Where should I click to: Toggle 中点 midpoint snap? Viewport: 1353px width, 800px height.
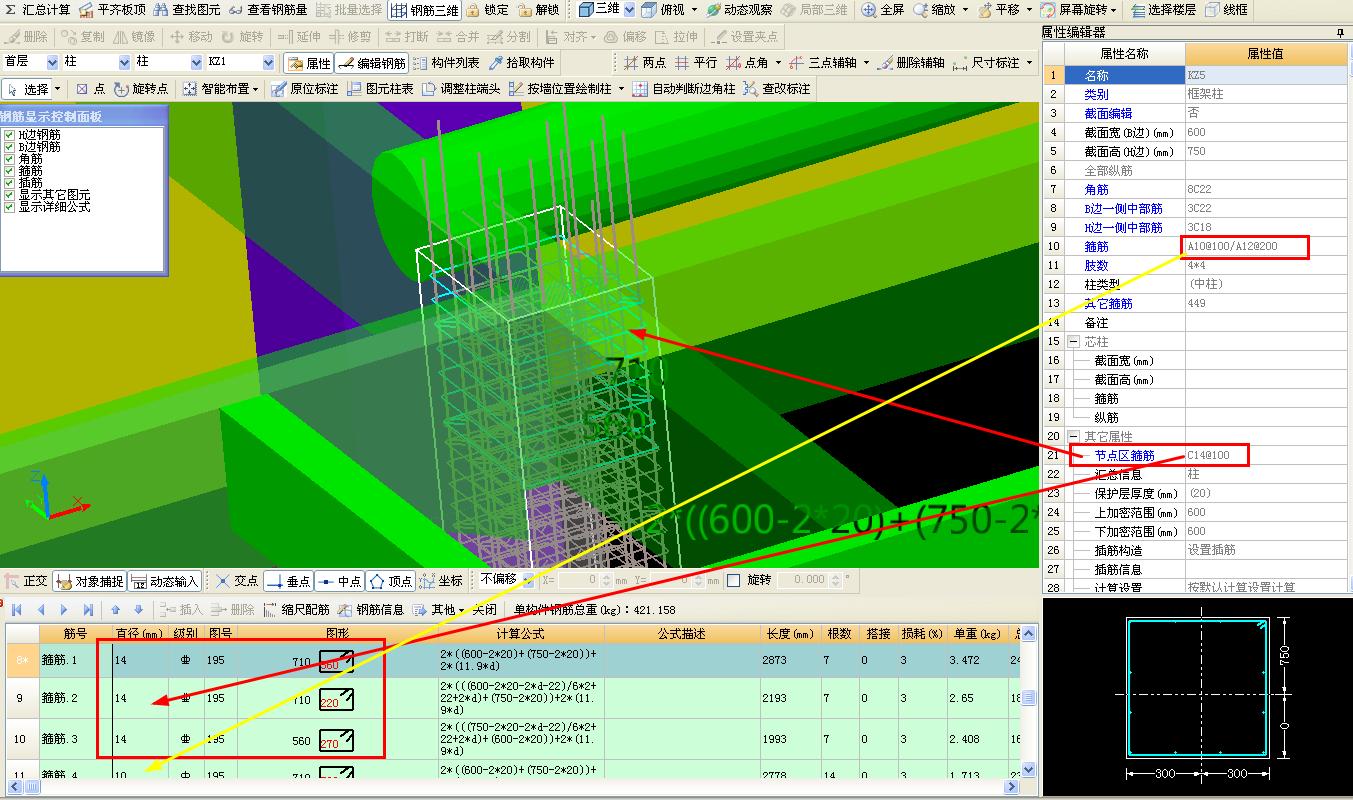[x=340, y=581]
